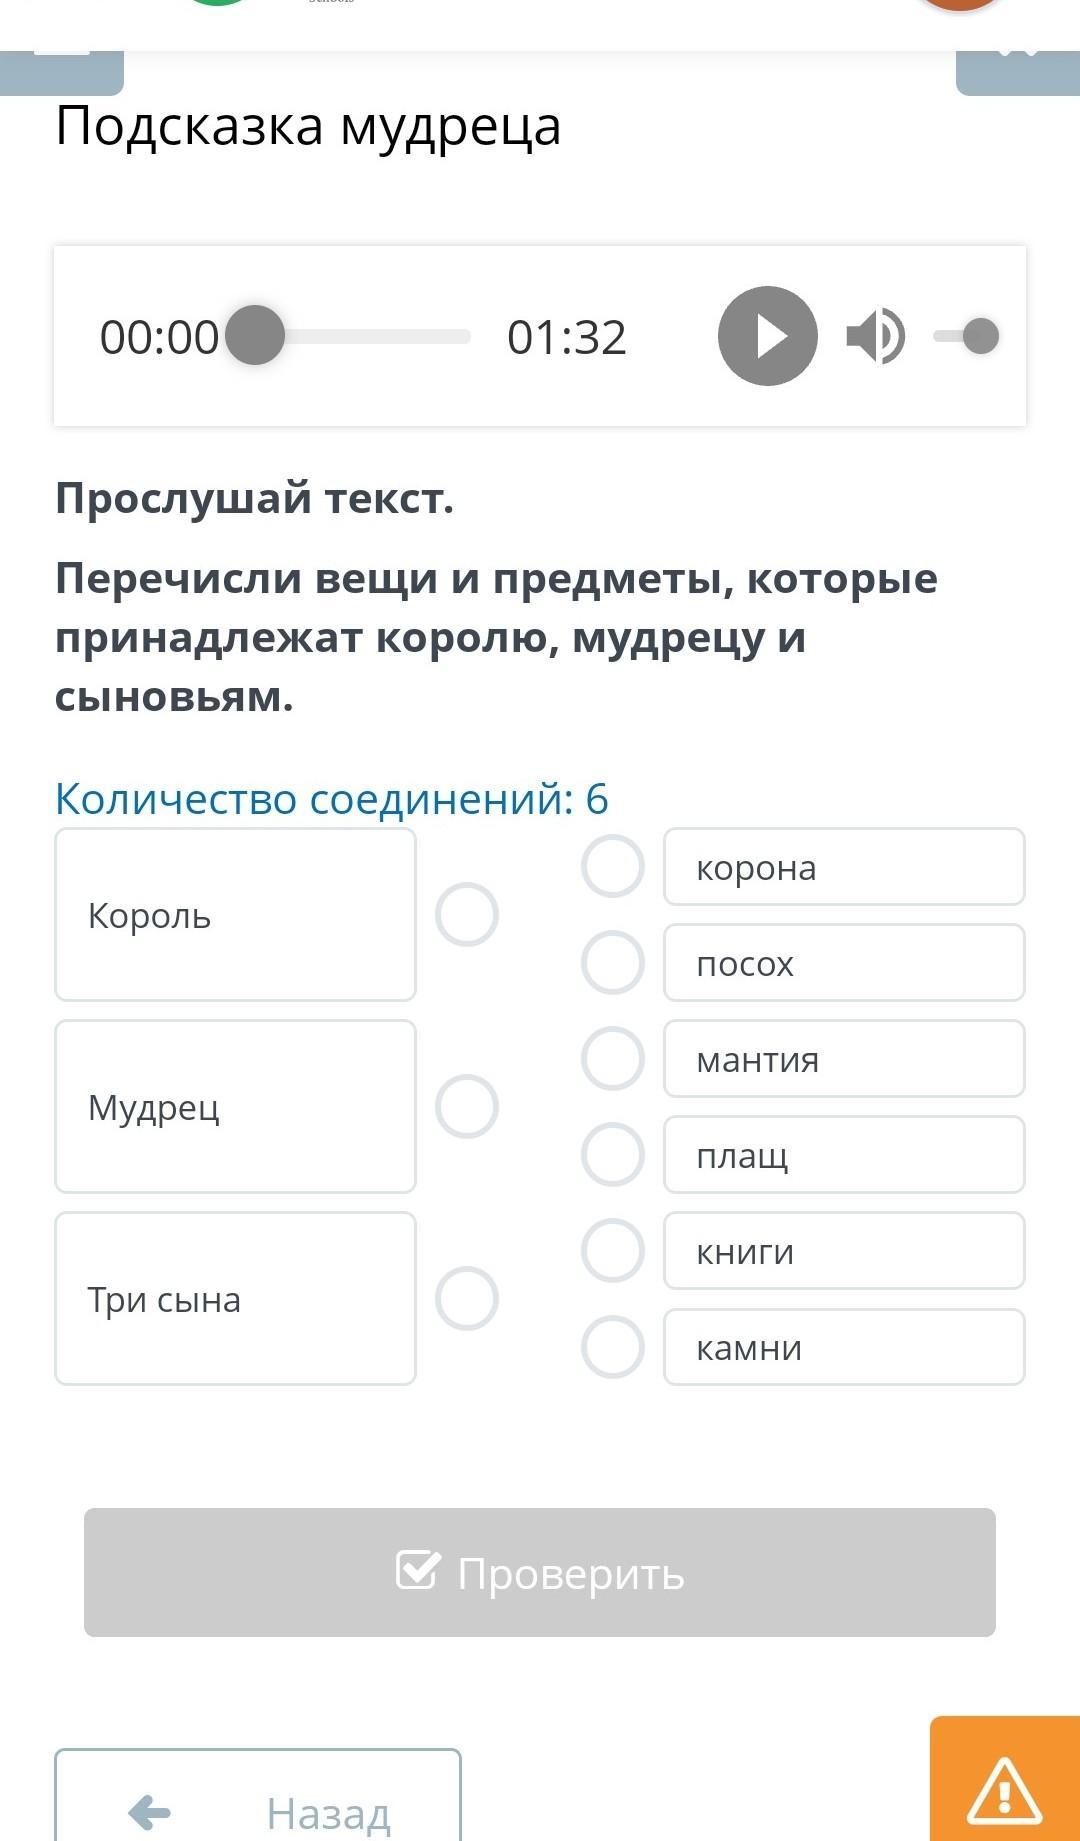This screenshot has width=1080, height=1841.
Task: Click the Король answer box
Action: coord(235,914)
